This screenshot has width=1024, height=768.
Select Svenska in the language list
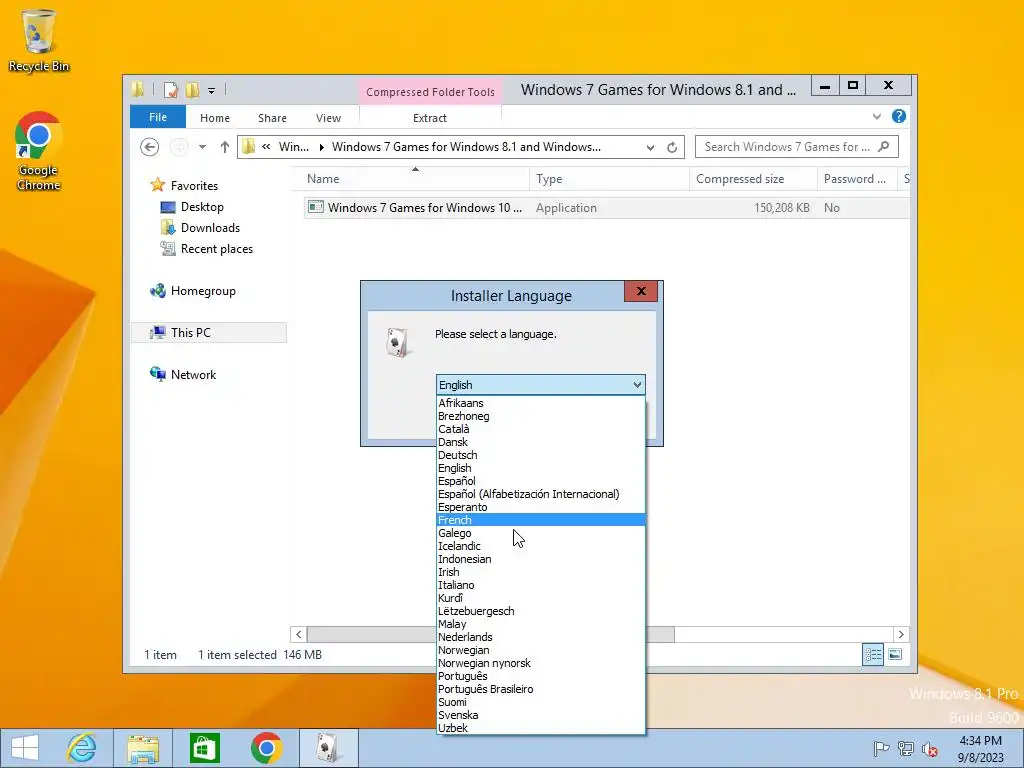tap(541, 715)
